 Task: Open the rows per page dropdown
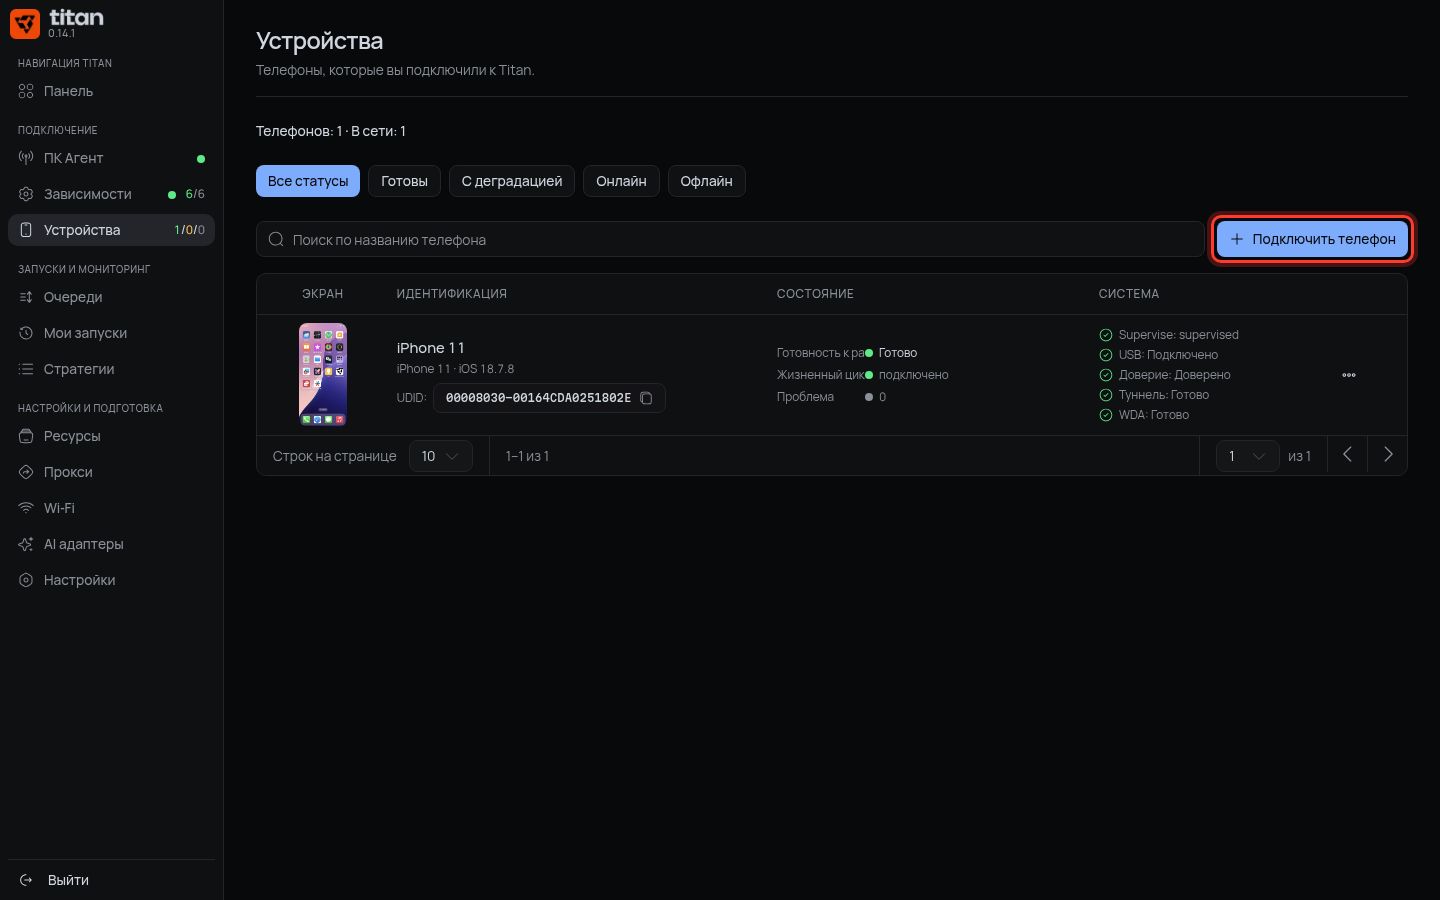(440, 456)
